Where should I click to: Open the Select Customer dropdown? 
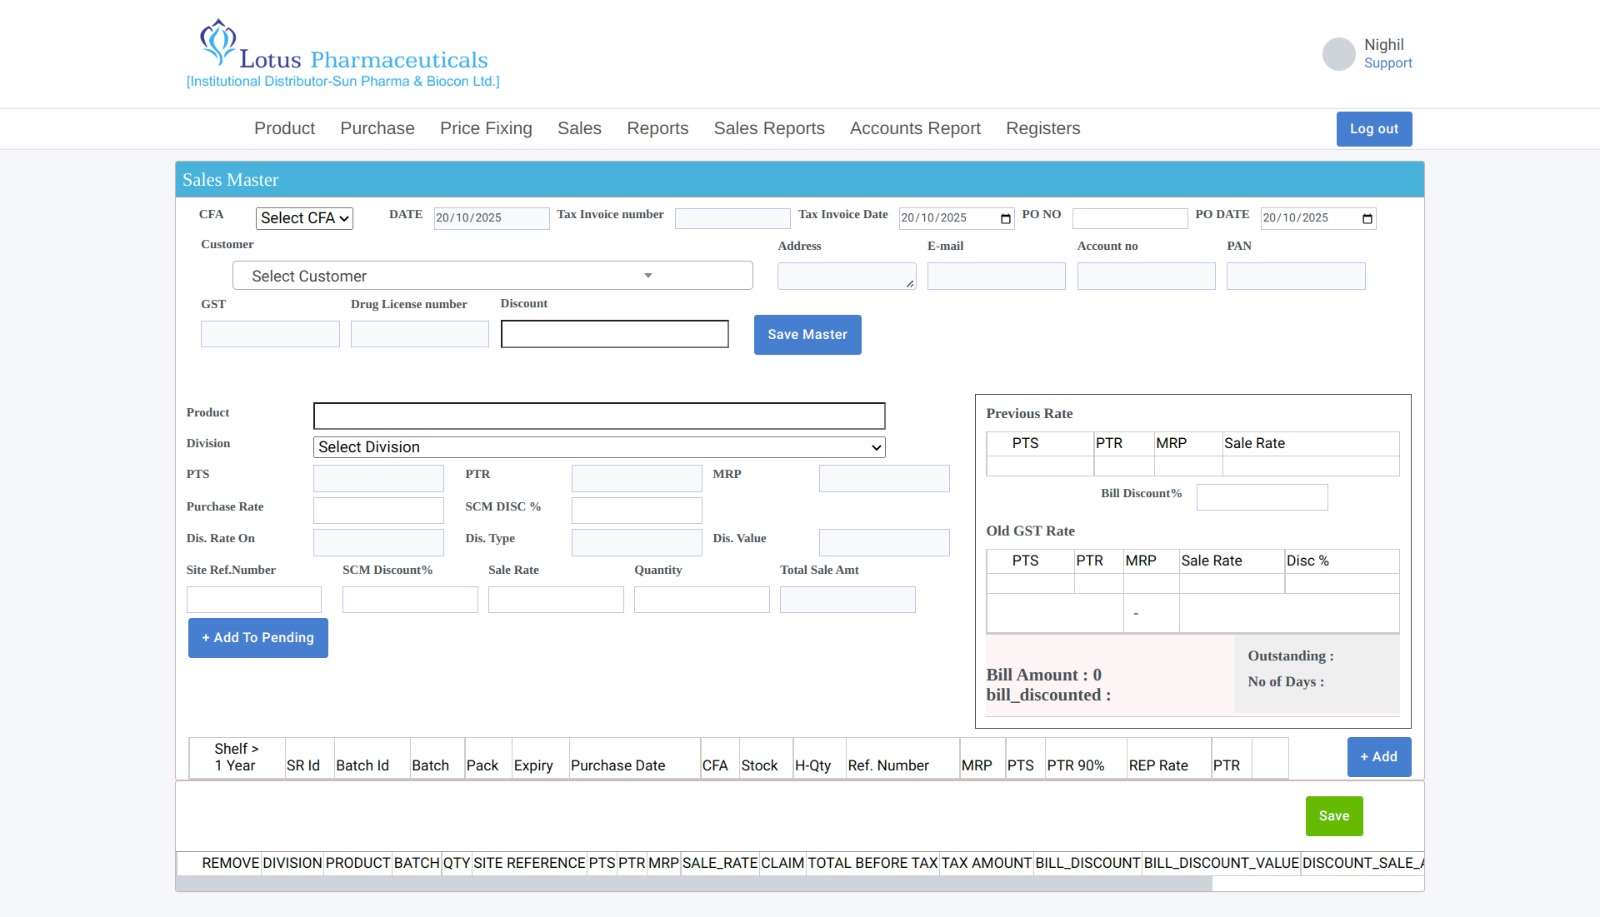coord(492,276)
